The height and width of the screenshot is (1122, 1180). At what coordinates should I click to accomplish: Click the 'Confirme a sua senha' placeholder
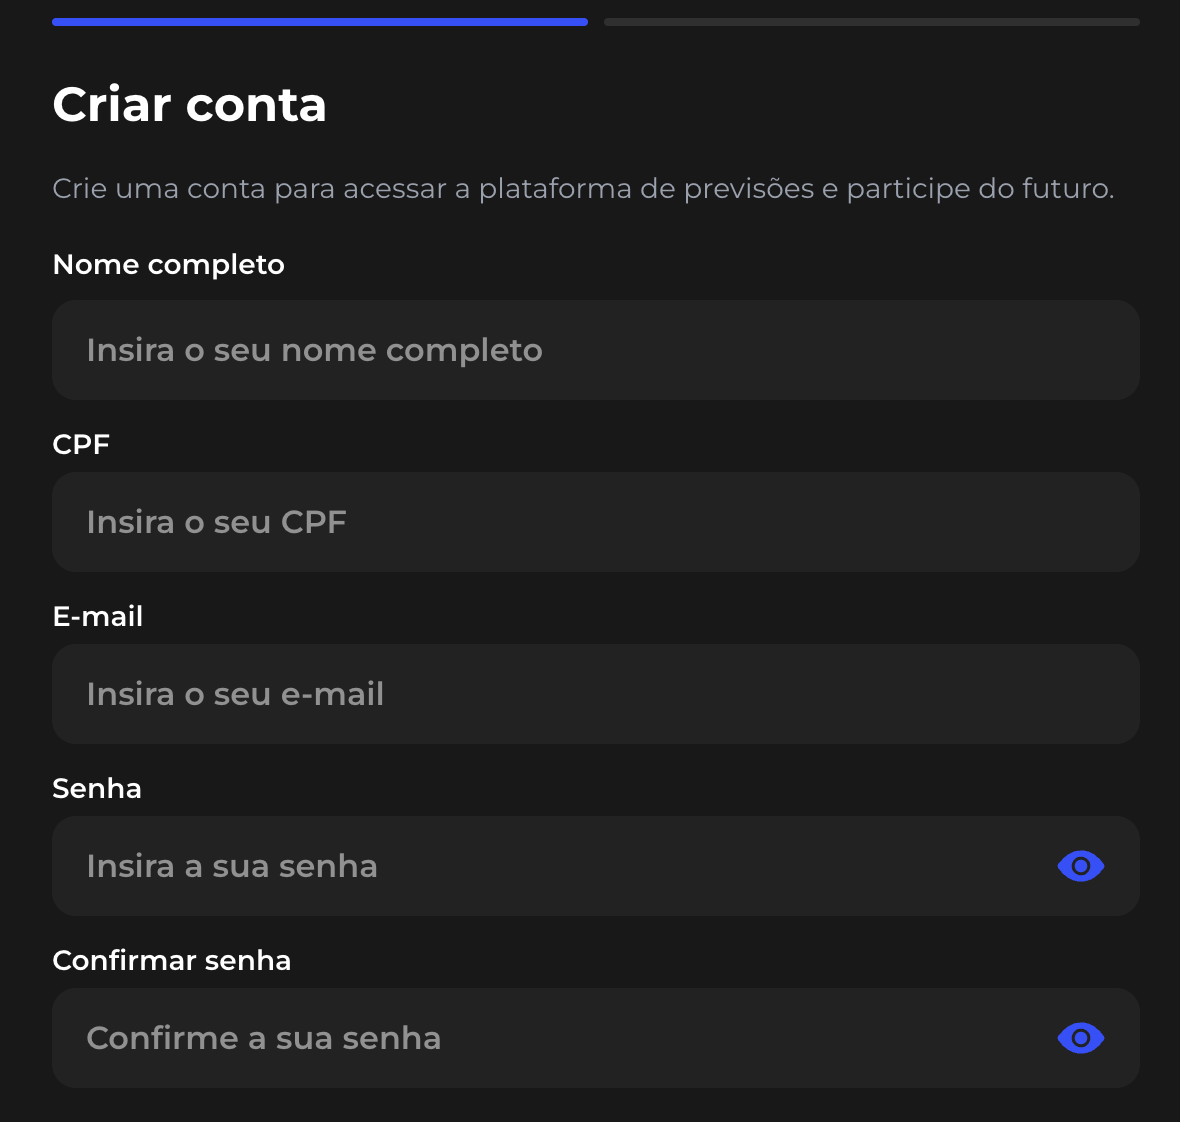coord(264,1039)
